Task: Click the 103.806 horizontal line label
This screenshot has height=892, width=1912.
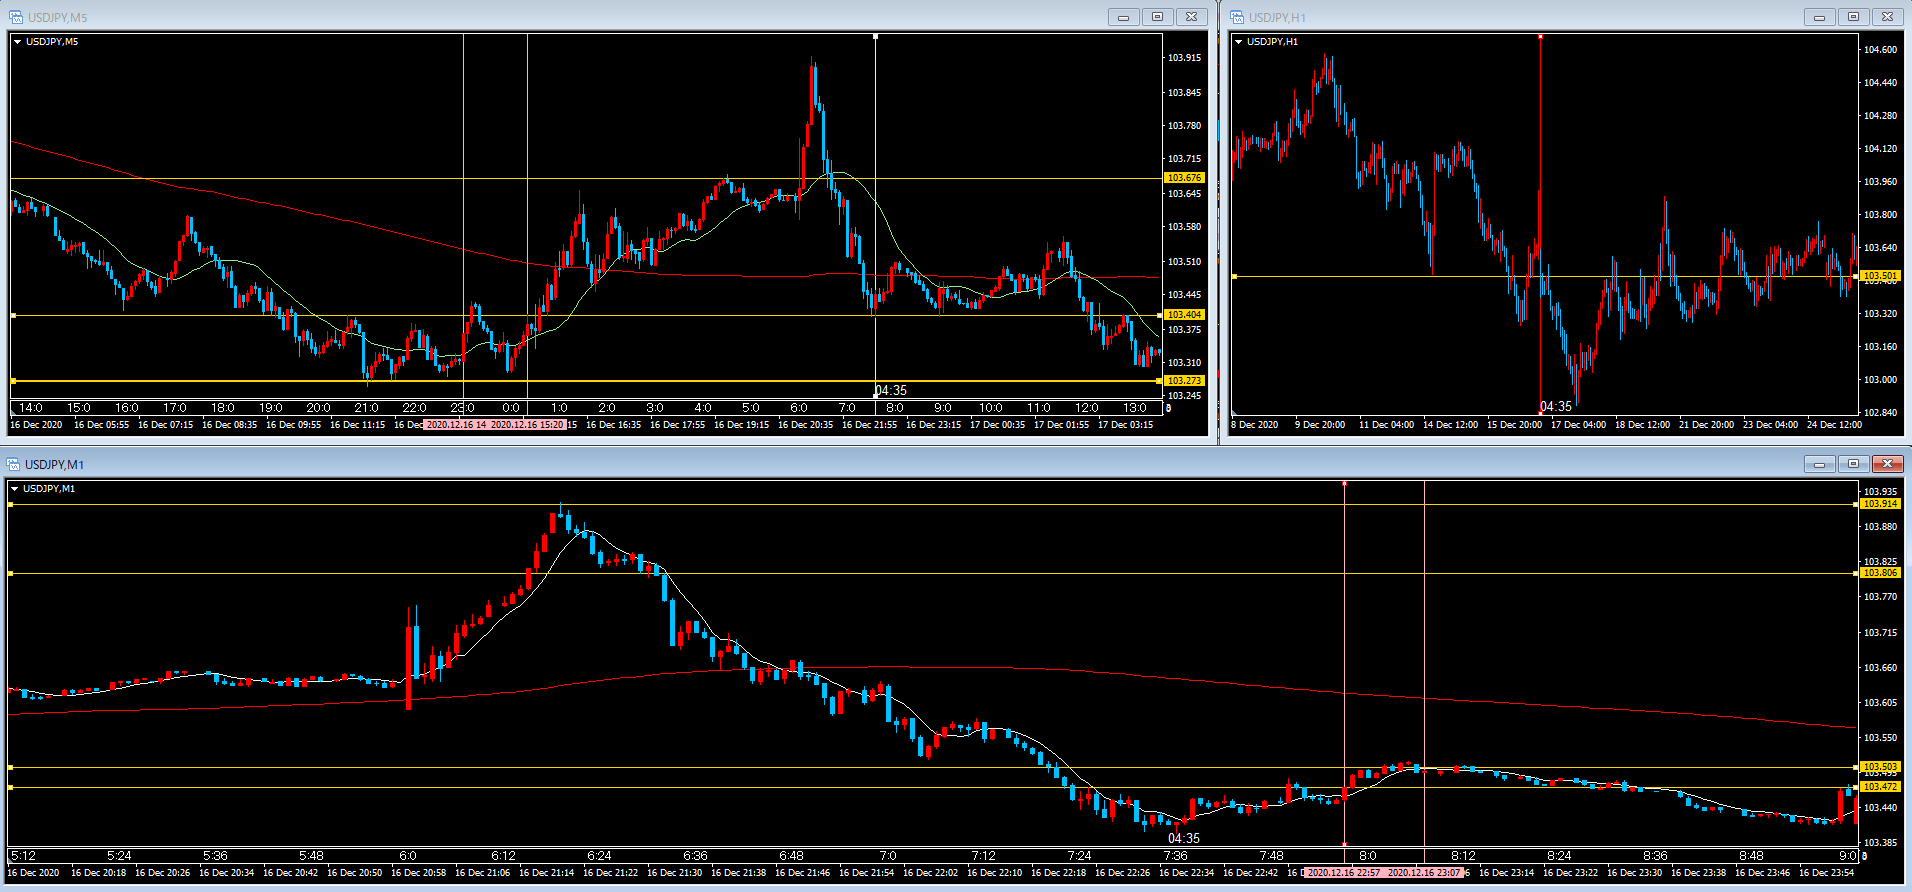Action: (x=1880, y=573)
